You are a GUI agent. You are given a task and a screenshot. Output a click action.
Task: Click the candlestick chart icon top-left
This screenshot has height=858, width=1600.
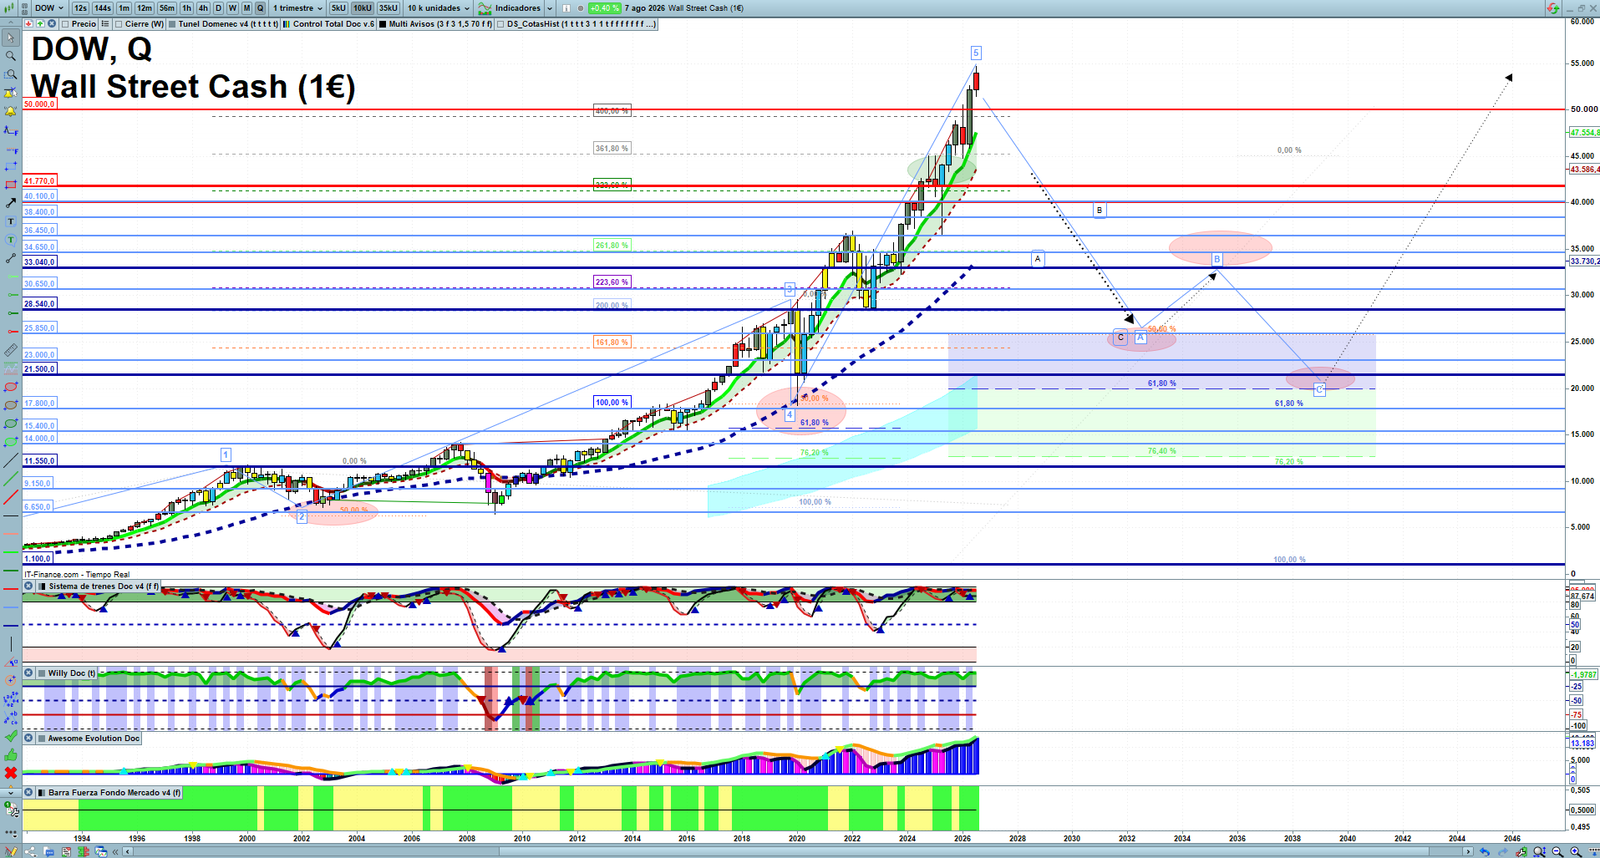(8, 8)
